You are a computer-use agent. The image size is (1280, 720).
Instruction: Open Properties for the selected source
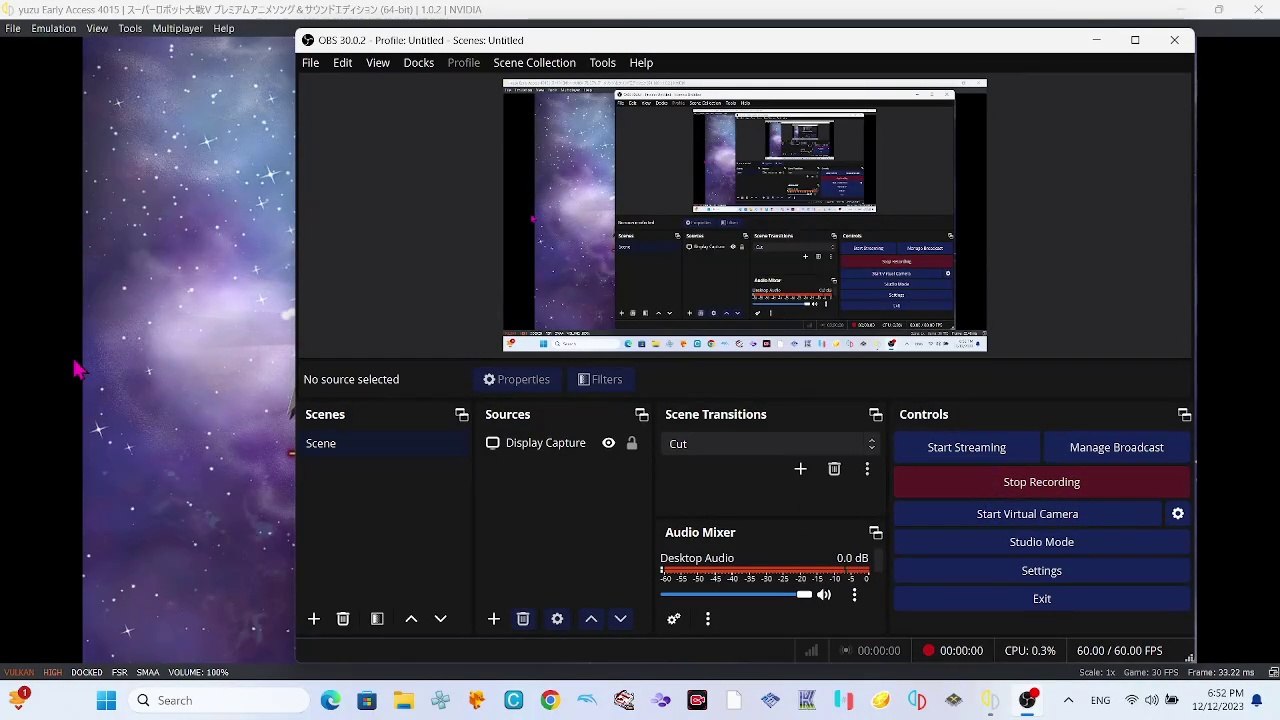[516, 380]
